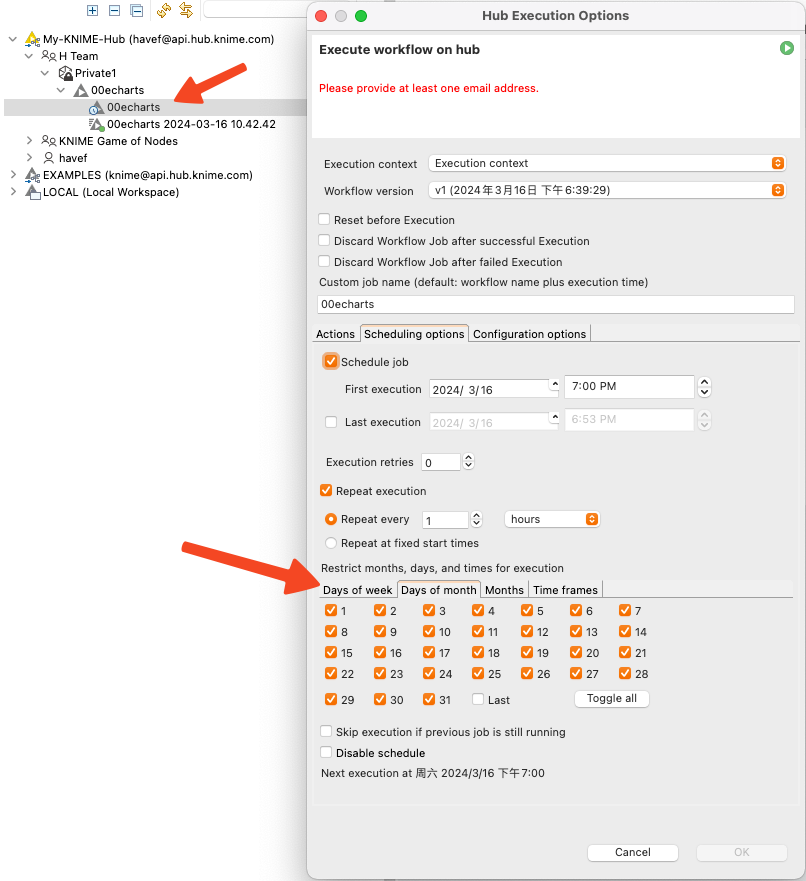Click the collapse (minus) toolbar icon
The image size is (806, 881).
114,10
